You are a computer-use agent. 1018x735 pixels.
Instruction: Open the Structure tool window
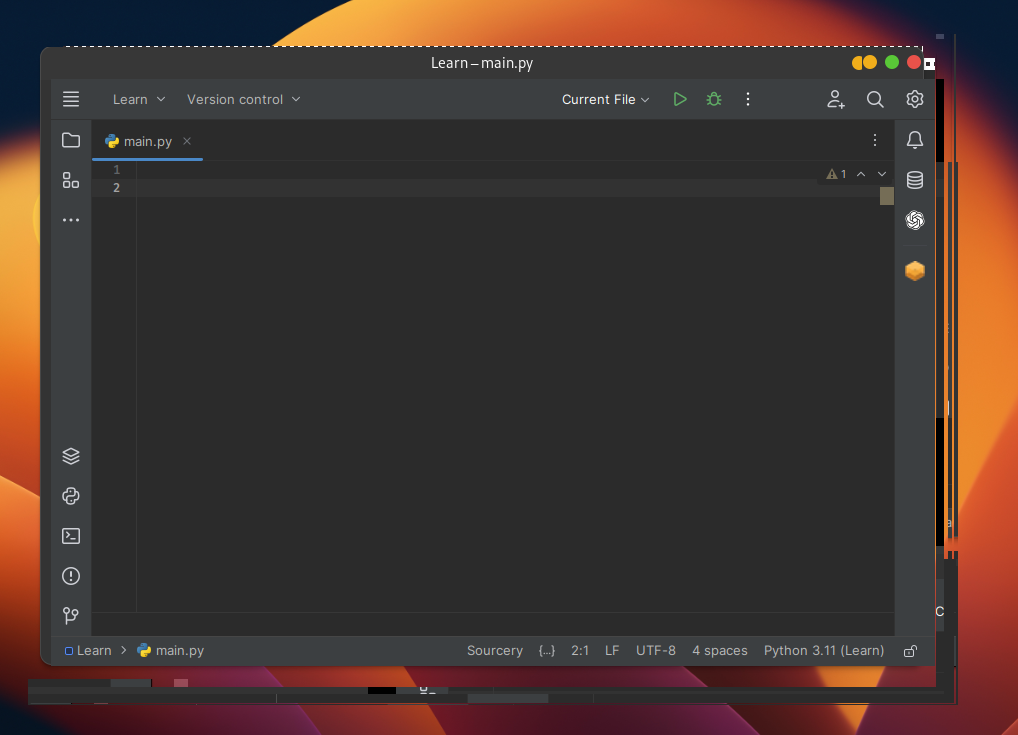[71, 180]
